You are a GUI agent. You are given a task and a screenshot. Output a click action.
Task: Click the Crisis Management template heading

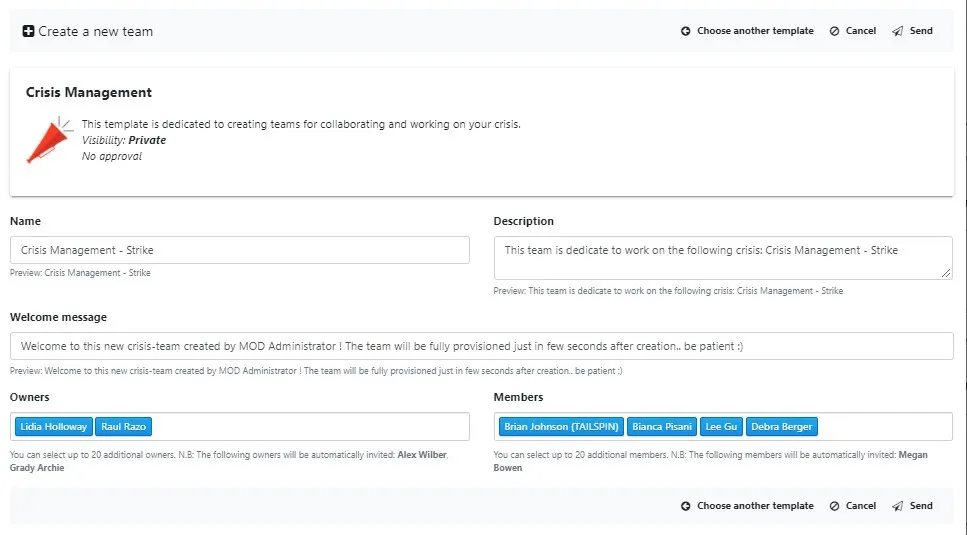click(89, 92)
